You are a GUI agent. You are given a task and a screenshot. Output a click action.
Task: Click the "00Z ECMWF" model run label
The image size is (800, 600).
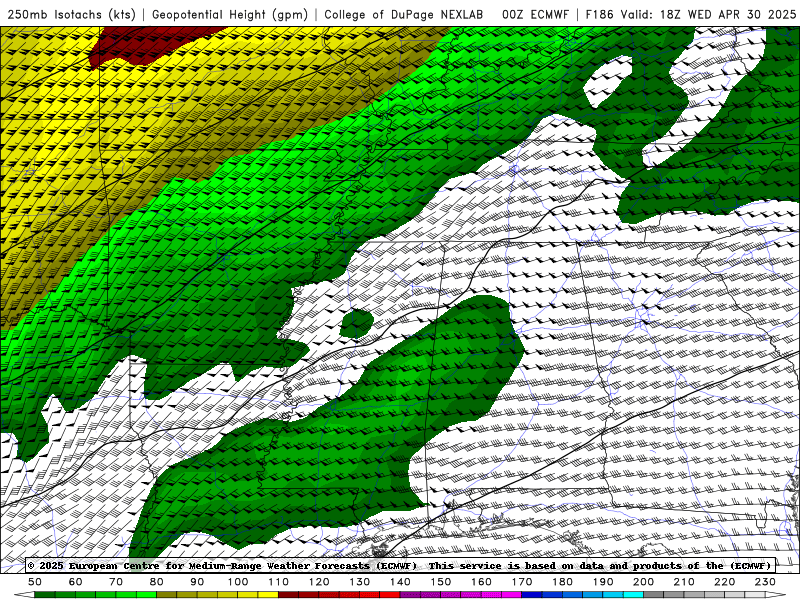point(535,14)
